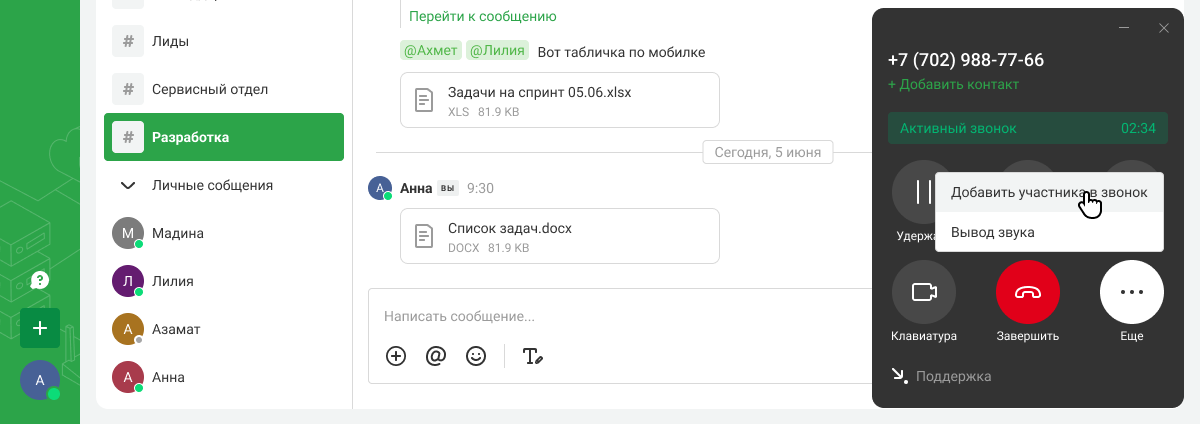Screen dimensions: 1200x424
Task: Open the Еще more options button
Action: [x=1132, y=292]
